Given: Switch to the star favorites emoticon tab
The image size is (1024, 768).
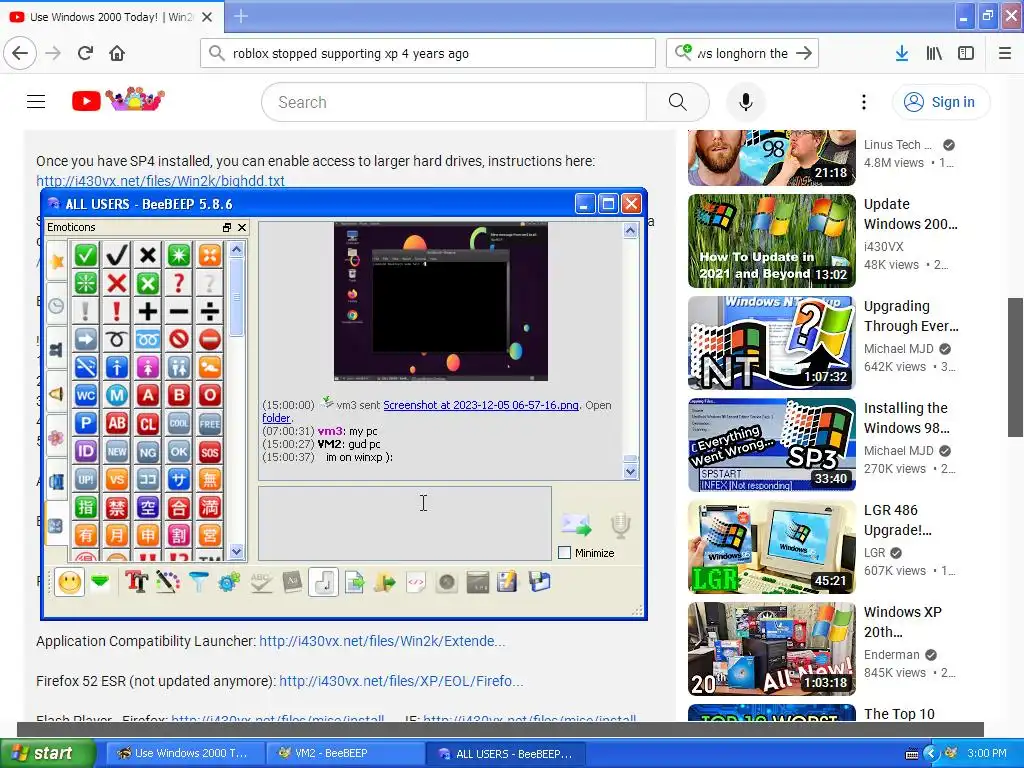Looking at the screenshot, I should coord(57,262).
